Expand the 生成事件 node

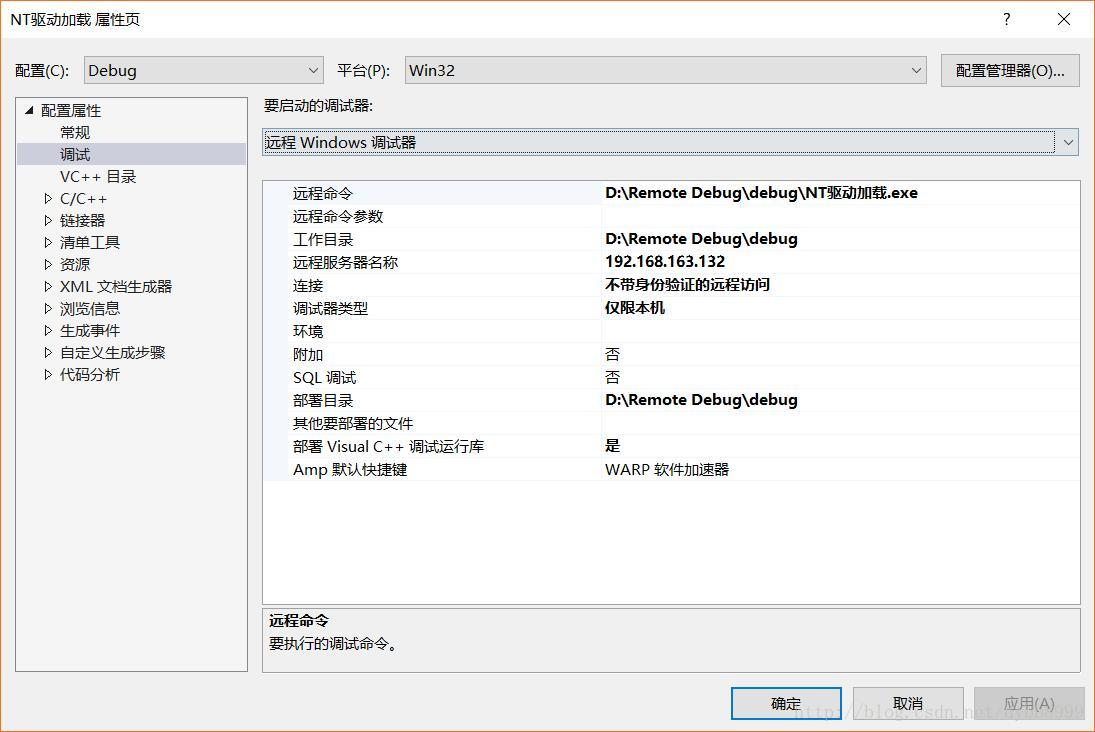click(x=47, y=330)
